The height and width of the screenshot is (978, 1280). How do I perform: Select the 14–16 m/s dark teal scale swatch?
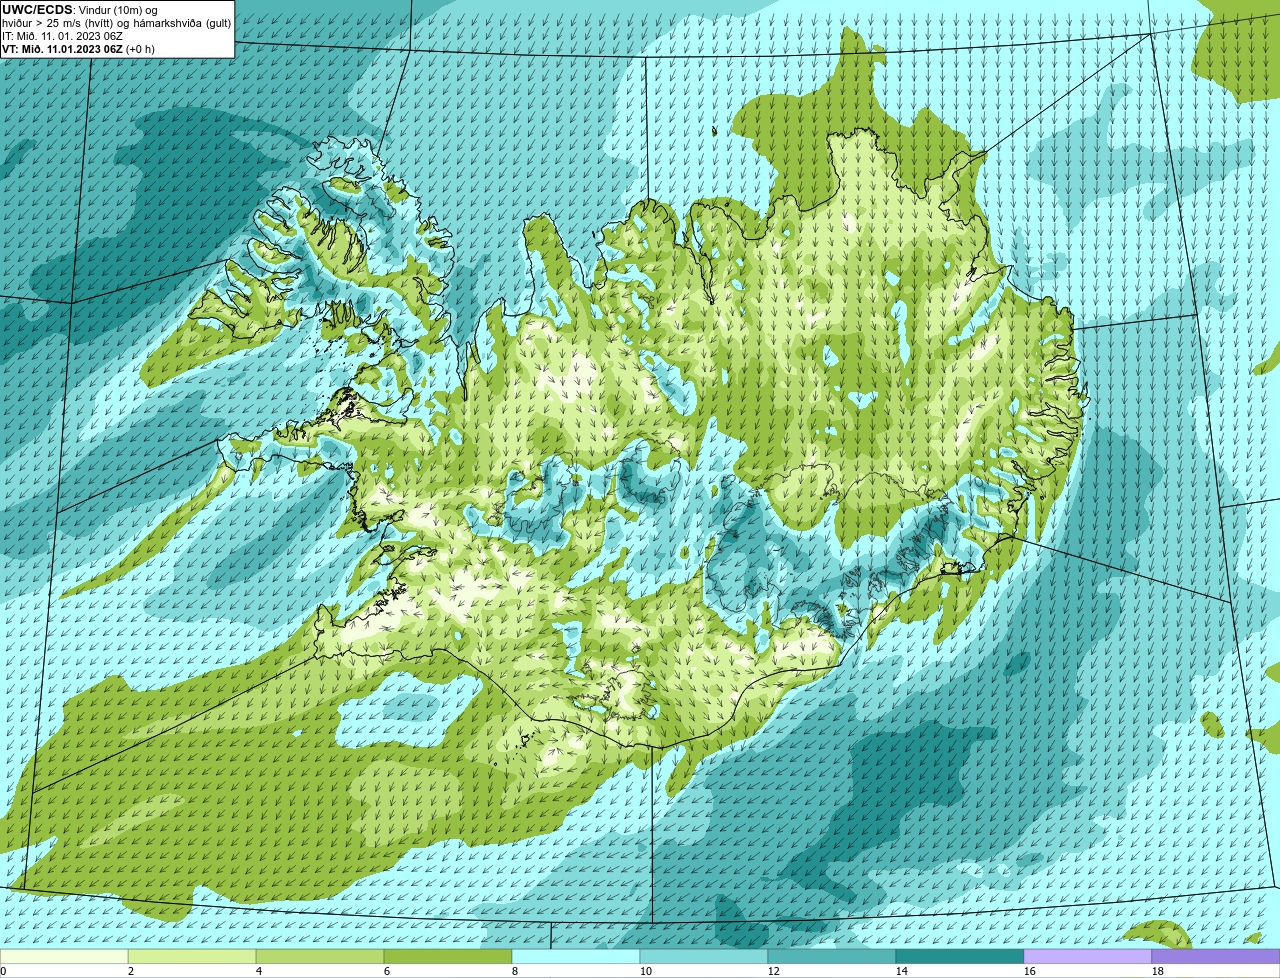[960, 957]
